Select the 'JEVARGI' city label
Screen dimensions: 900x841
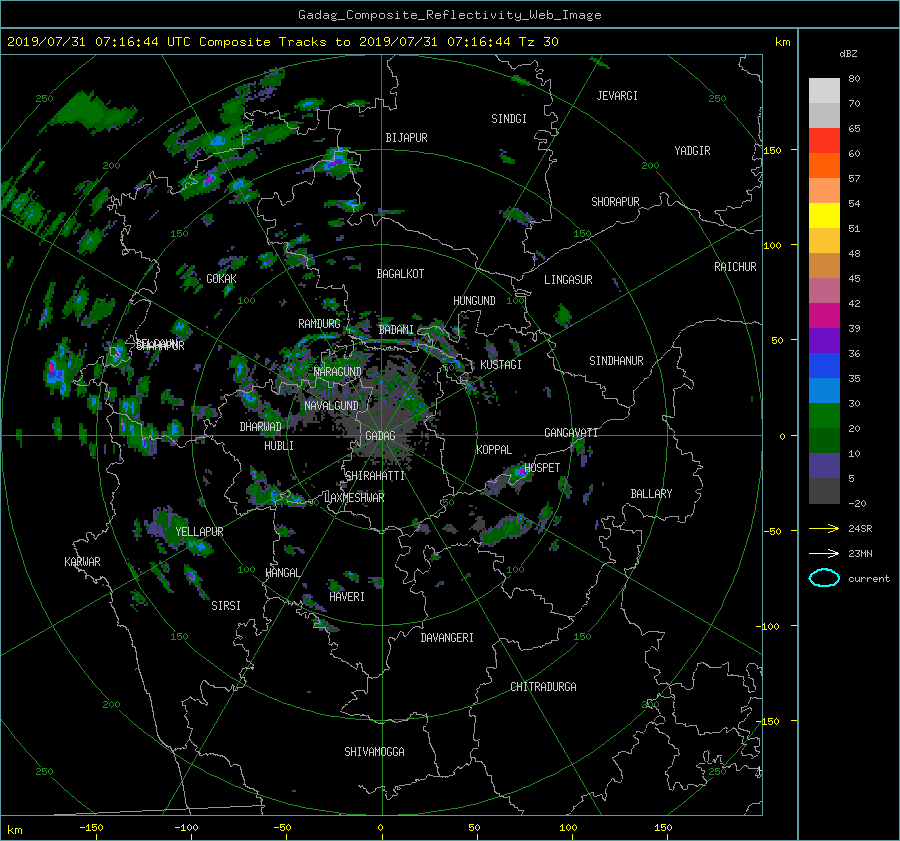click(617, 96)
